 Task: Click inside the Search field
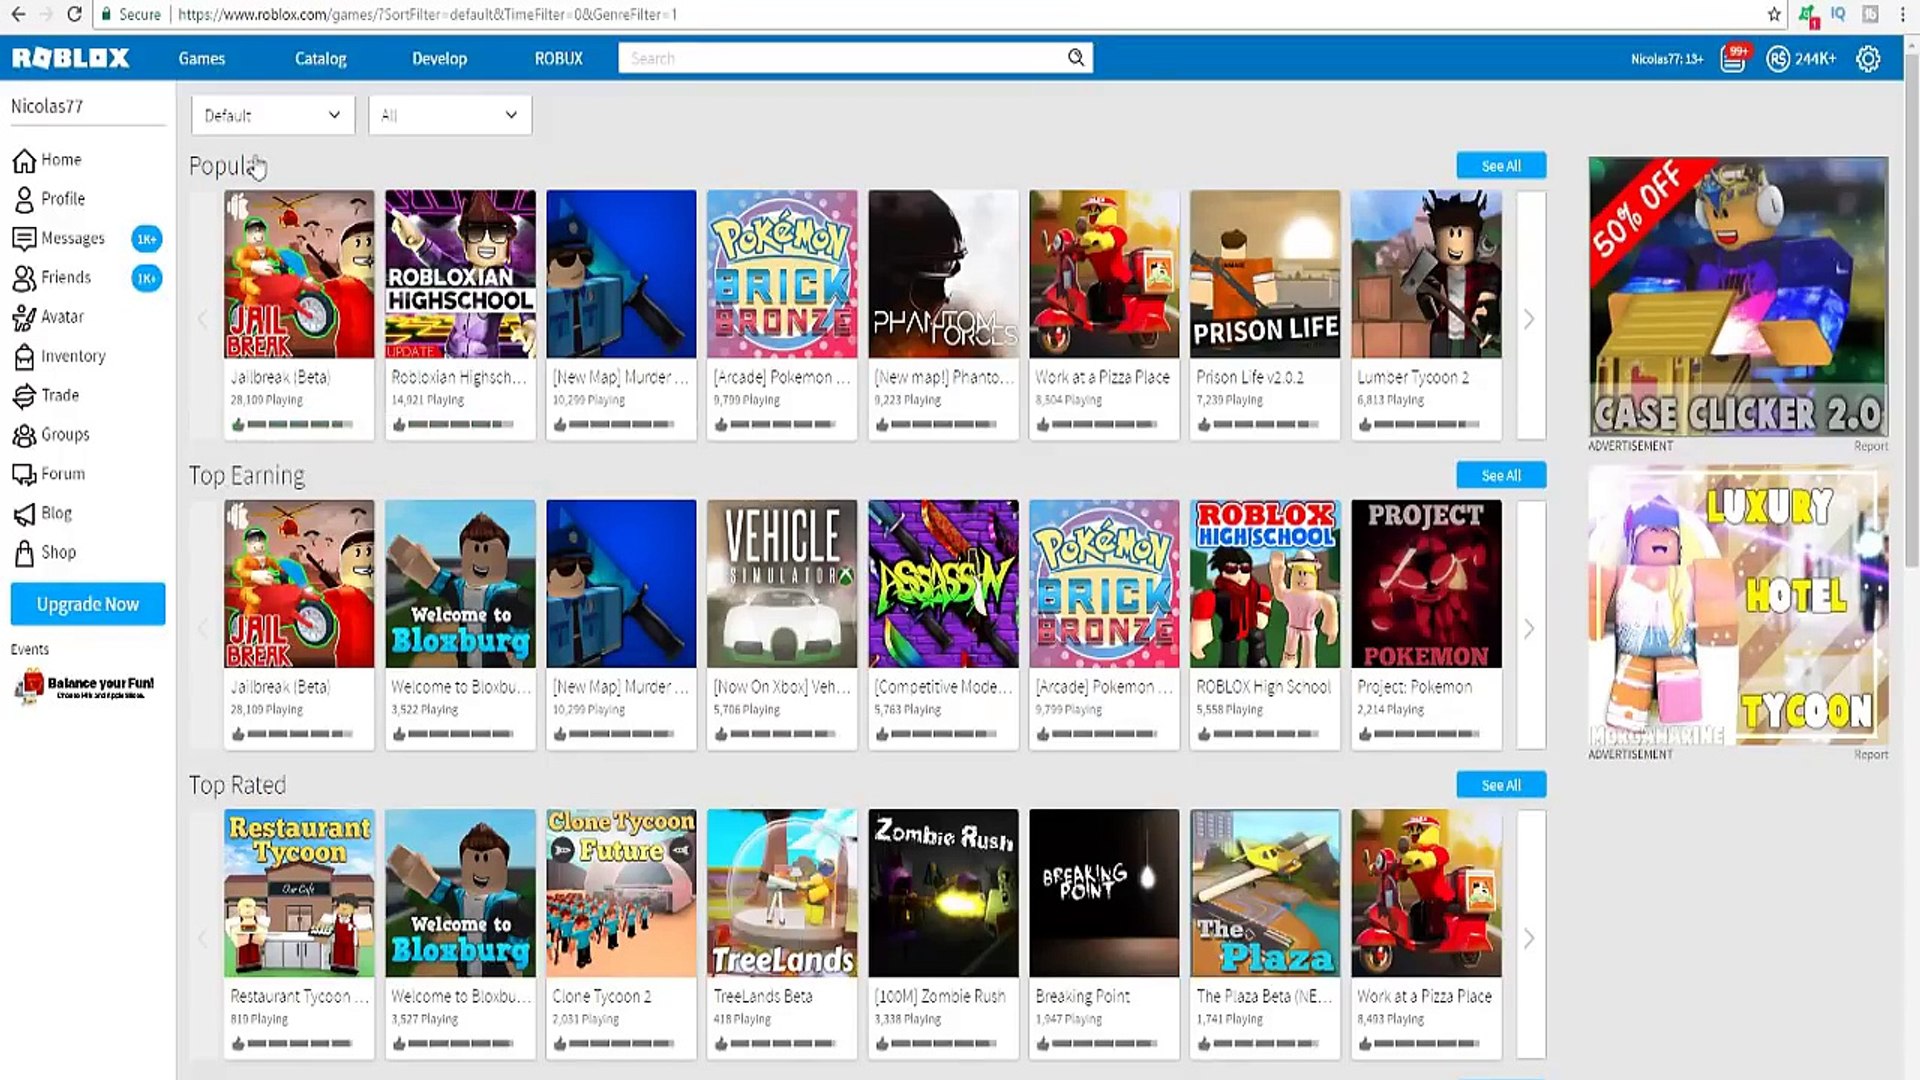[840, 58]
